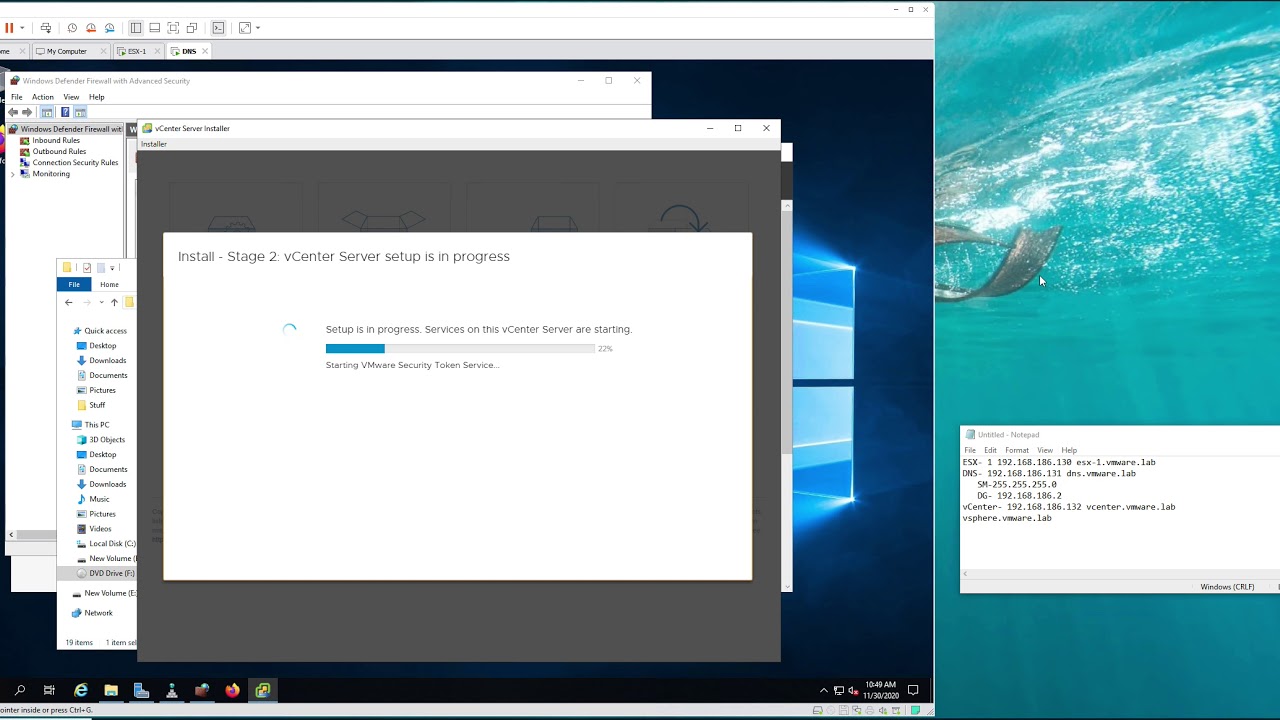The width and height of the screenshot is (1280, 720).
Task: Open Firewall window's File menu
Action: click(17, 97)
